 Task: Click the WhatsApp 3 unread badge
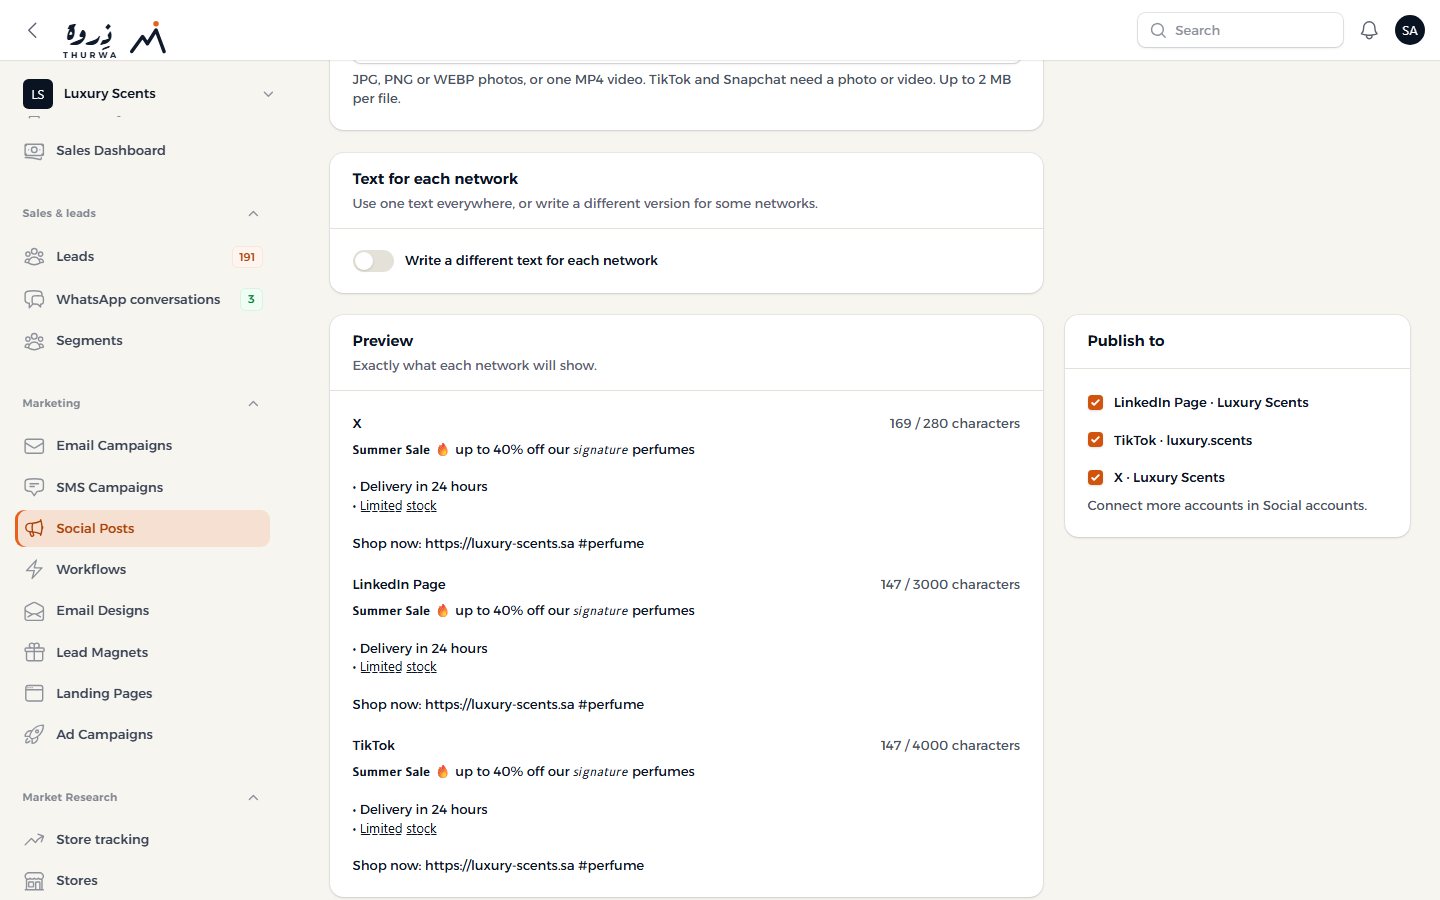[251, 299]
